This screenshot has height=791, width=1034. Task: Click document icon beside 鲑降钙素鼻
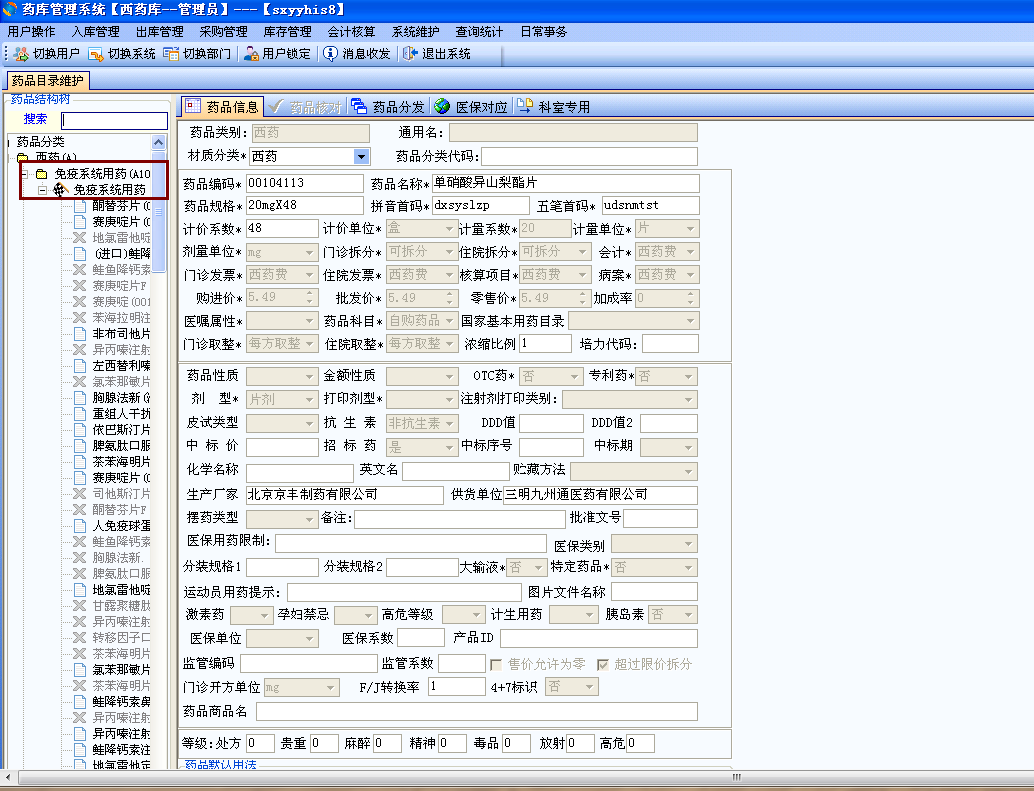pyautogui.click(x=80, y=701)
